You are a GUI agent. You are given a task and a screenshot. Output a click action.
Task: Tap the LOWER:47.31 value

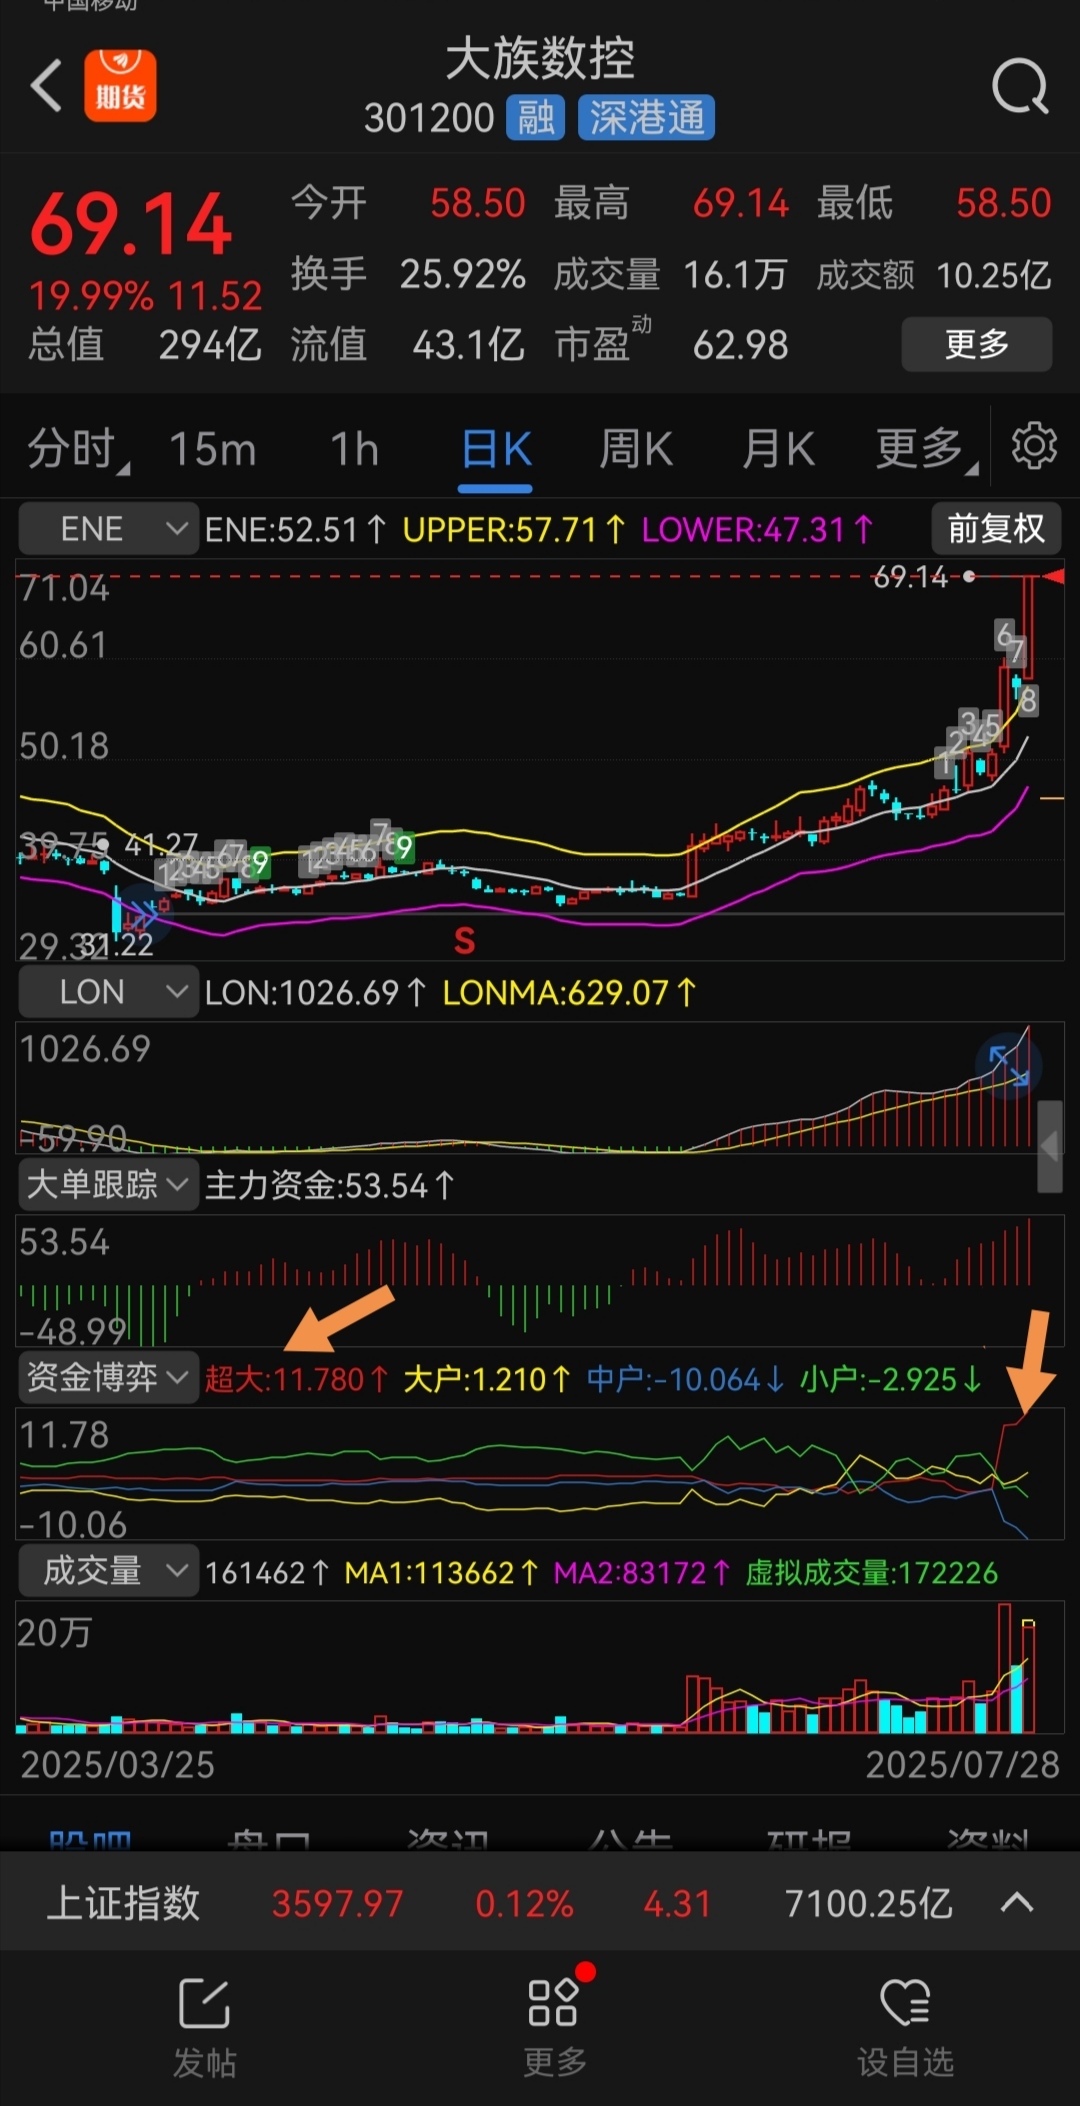point(757,529)
